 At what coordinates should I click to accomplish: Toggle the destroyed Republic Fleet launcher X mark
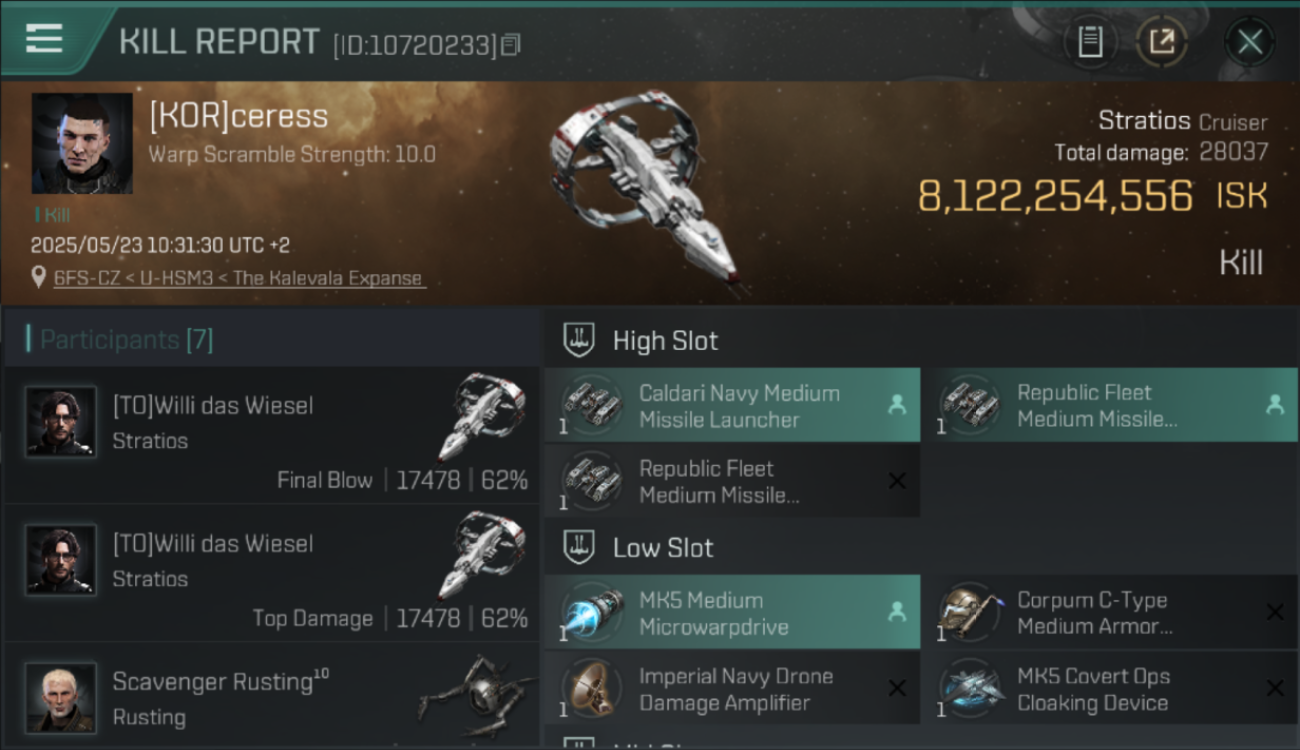click(x=897, y=481)
